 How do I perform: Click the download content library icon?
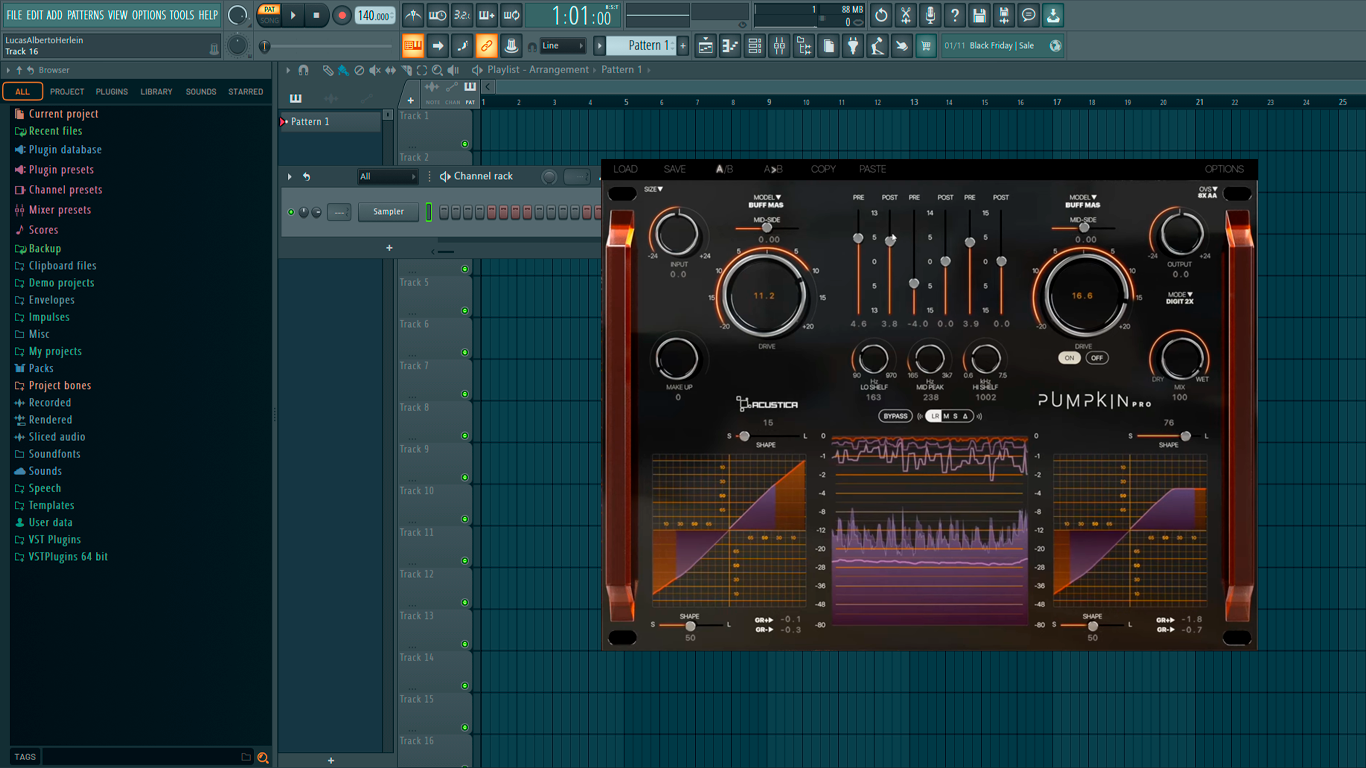tap(1053, 15)
